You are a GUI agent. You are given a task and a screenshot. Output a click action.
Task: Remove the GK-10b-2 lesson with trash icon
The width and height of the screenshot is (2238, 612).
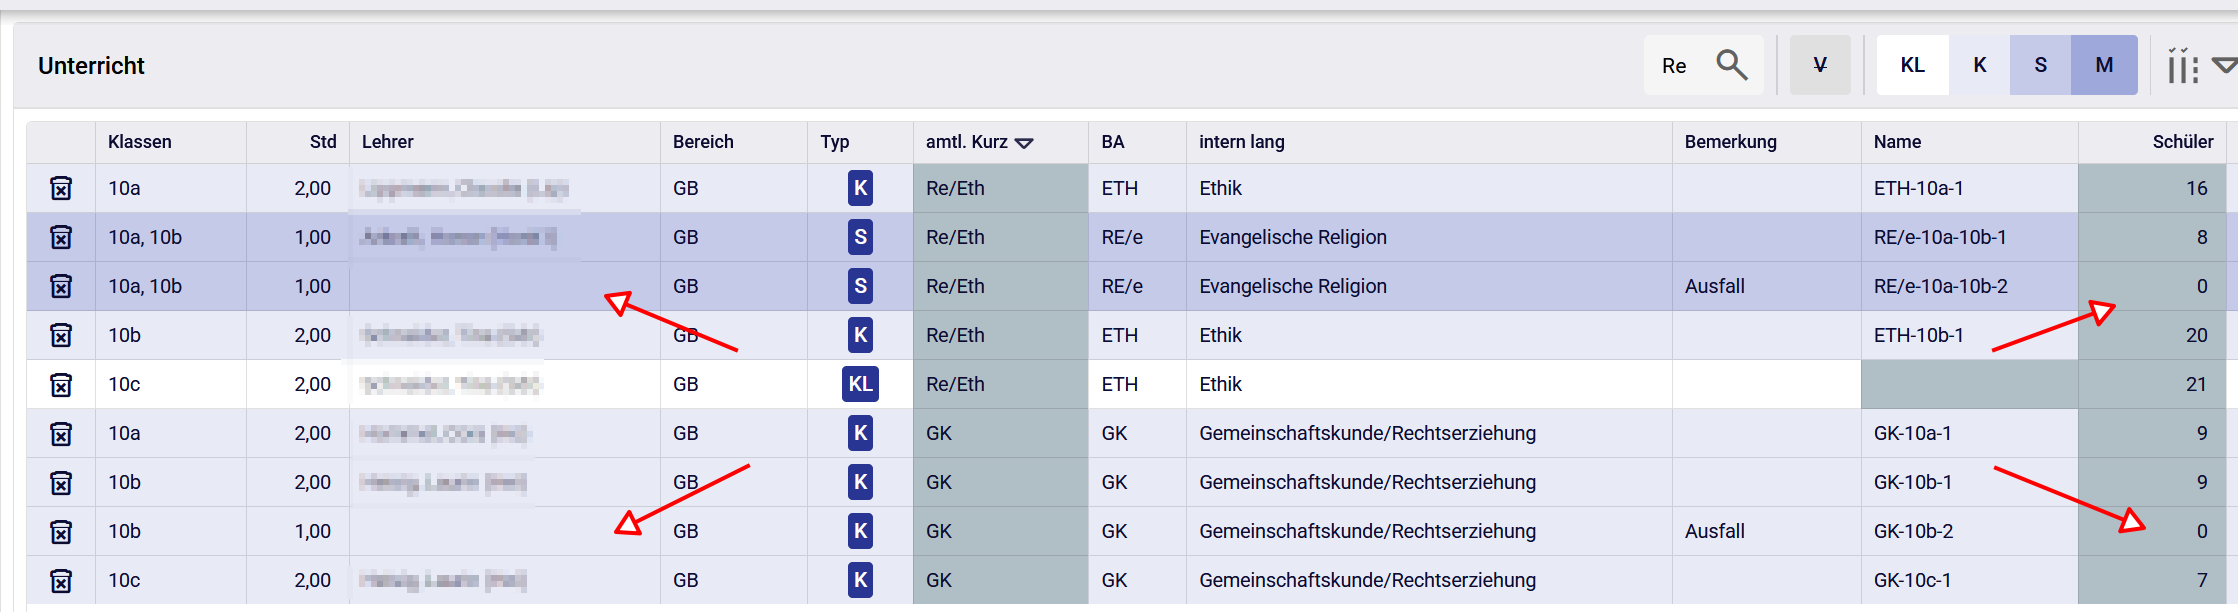(61, 531)
